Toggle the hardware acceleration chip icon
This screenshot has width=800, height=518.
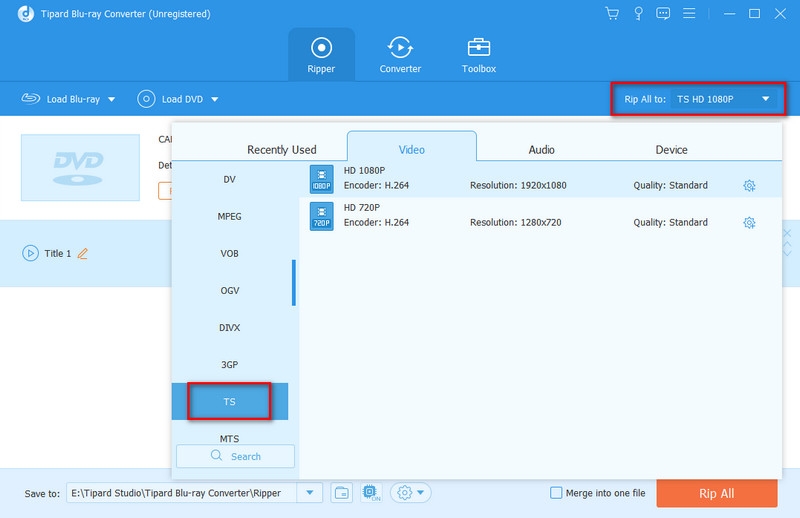tap(371, 493)
